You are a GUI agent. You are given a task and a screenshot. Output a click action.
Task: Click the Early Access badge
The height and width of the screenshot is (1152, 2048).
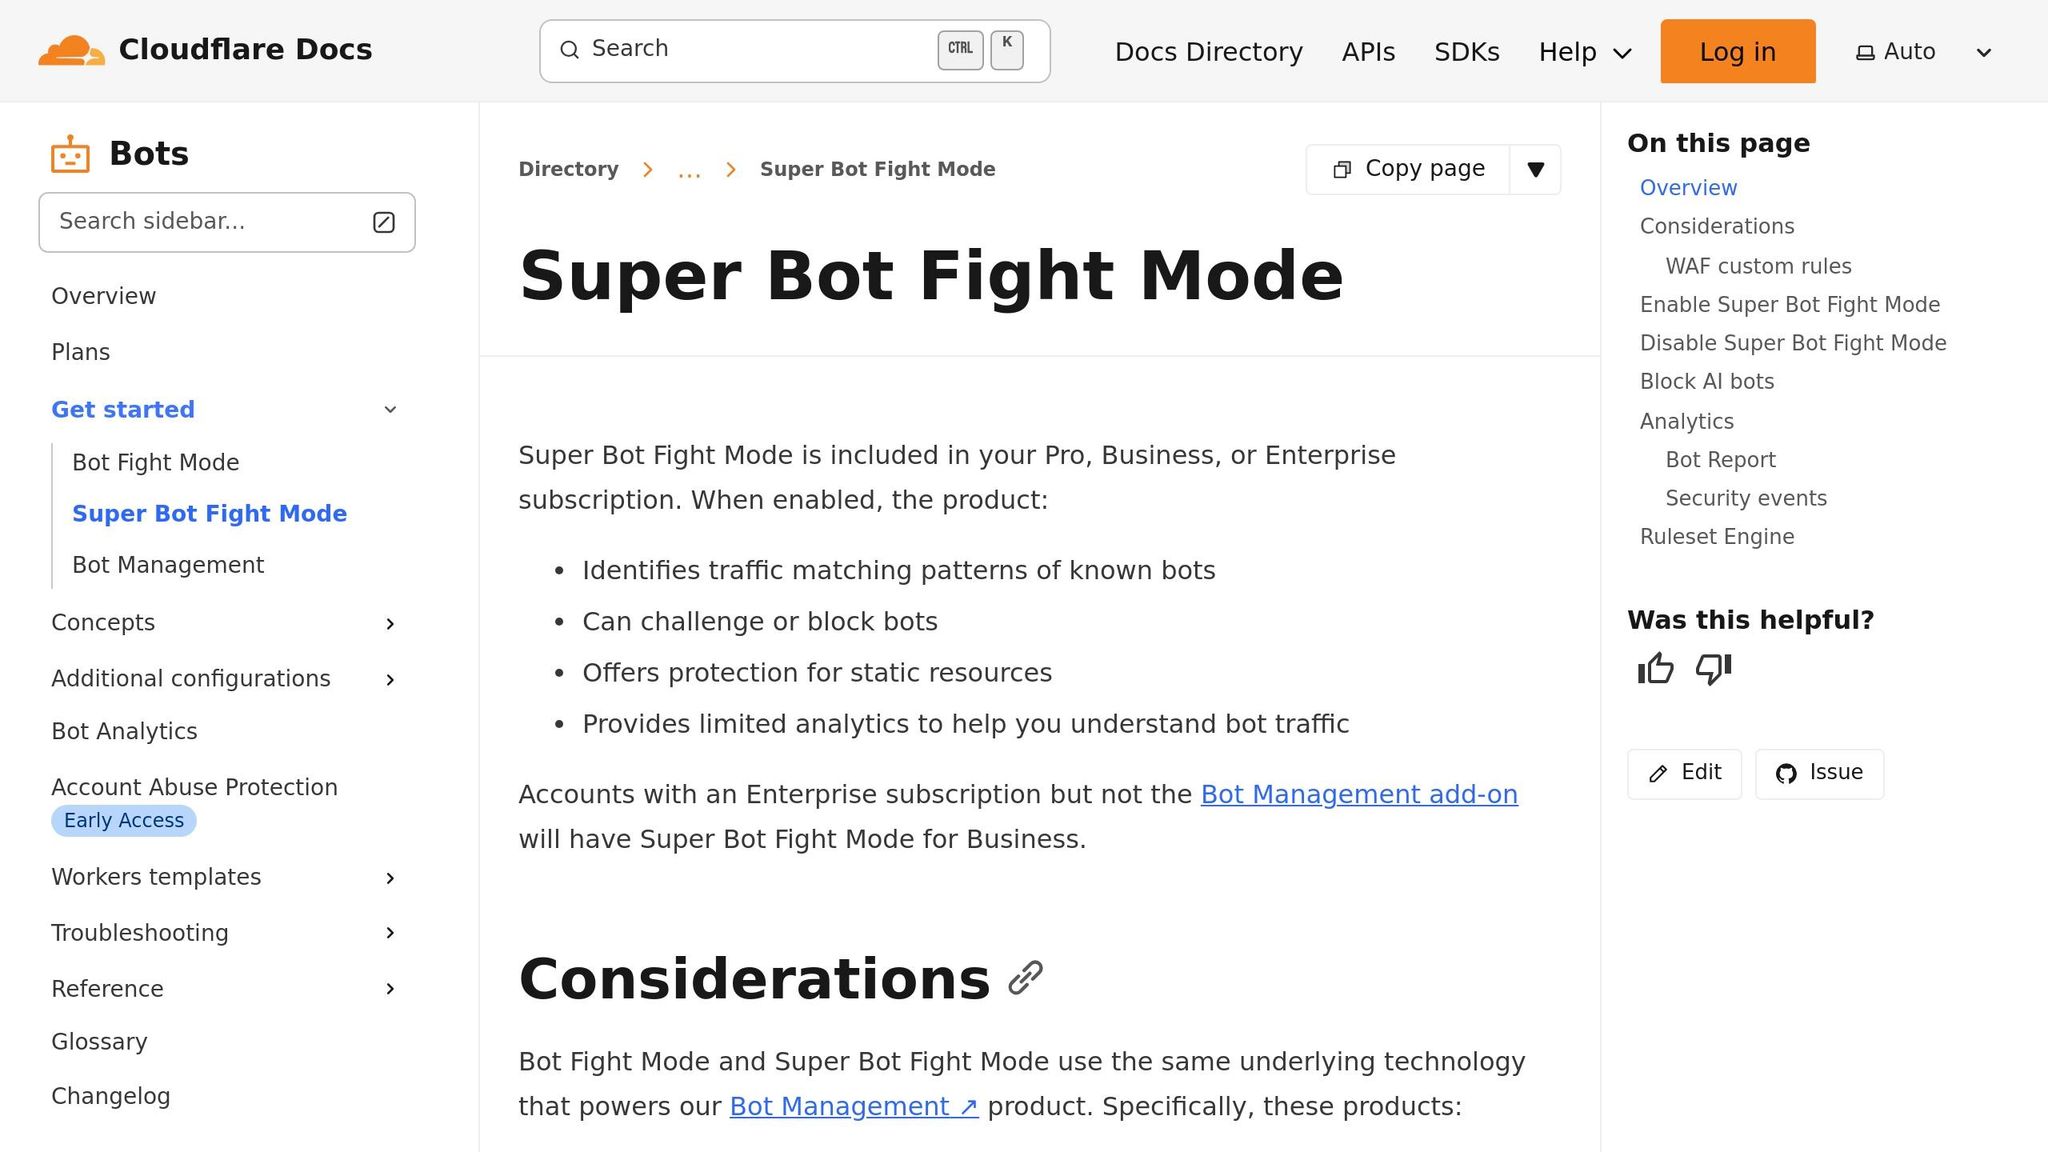point(123,820)
